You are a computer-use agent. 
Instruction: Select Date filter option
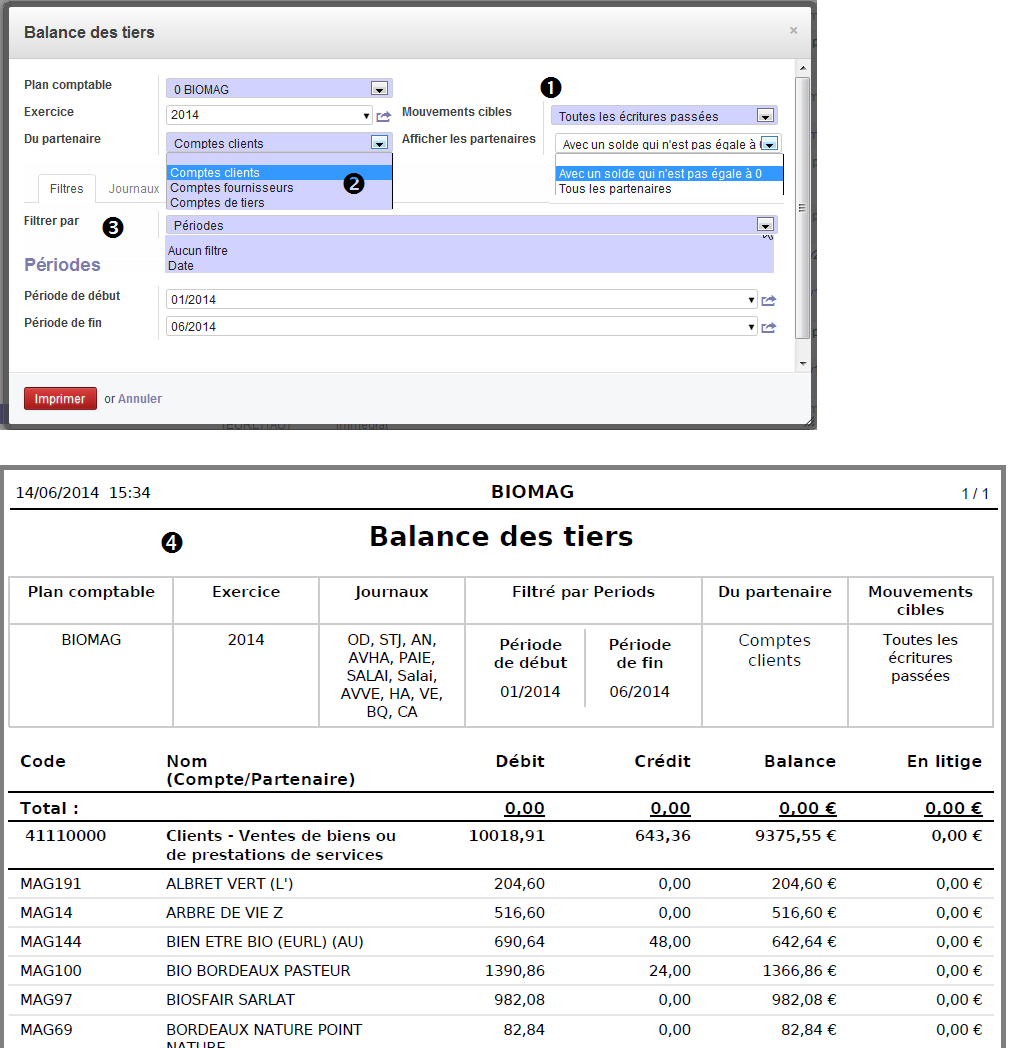click(x=469, y=265)
